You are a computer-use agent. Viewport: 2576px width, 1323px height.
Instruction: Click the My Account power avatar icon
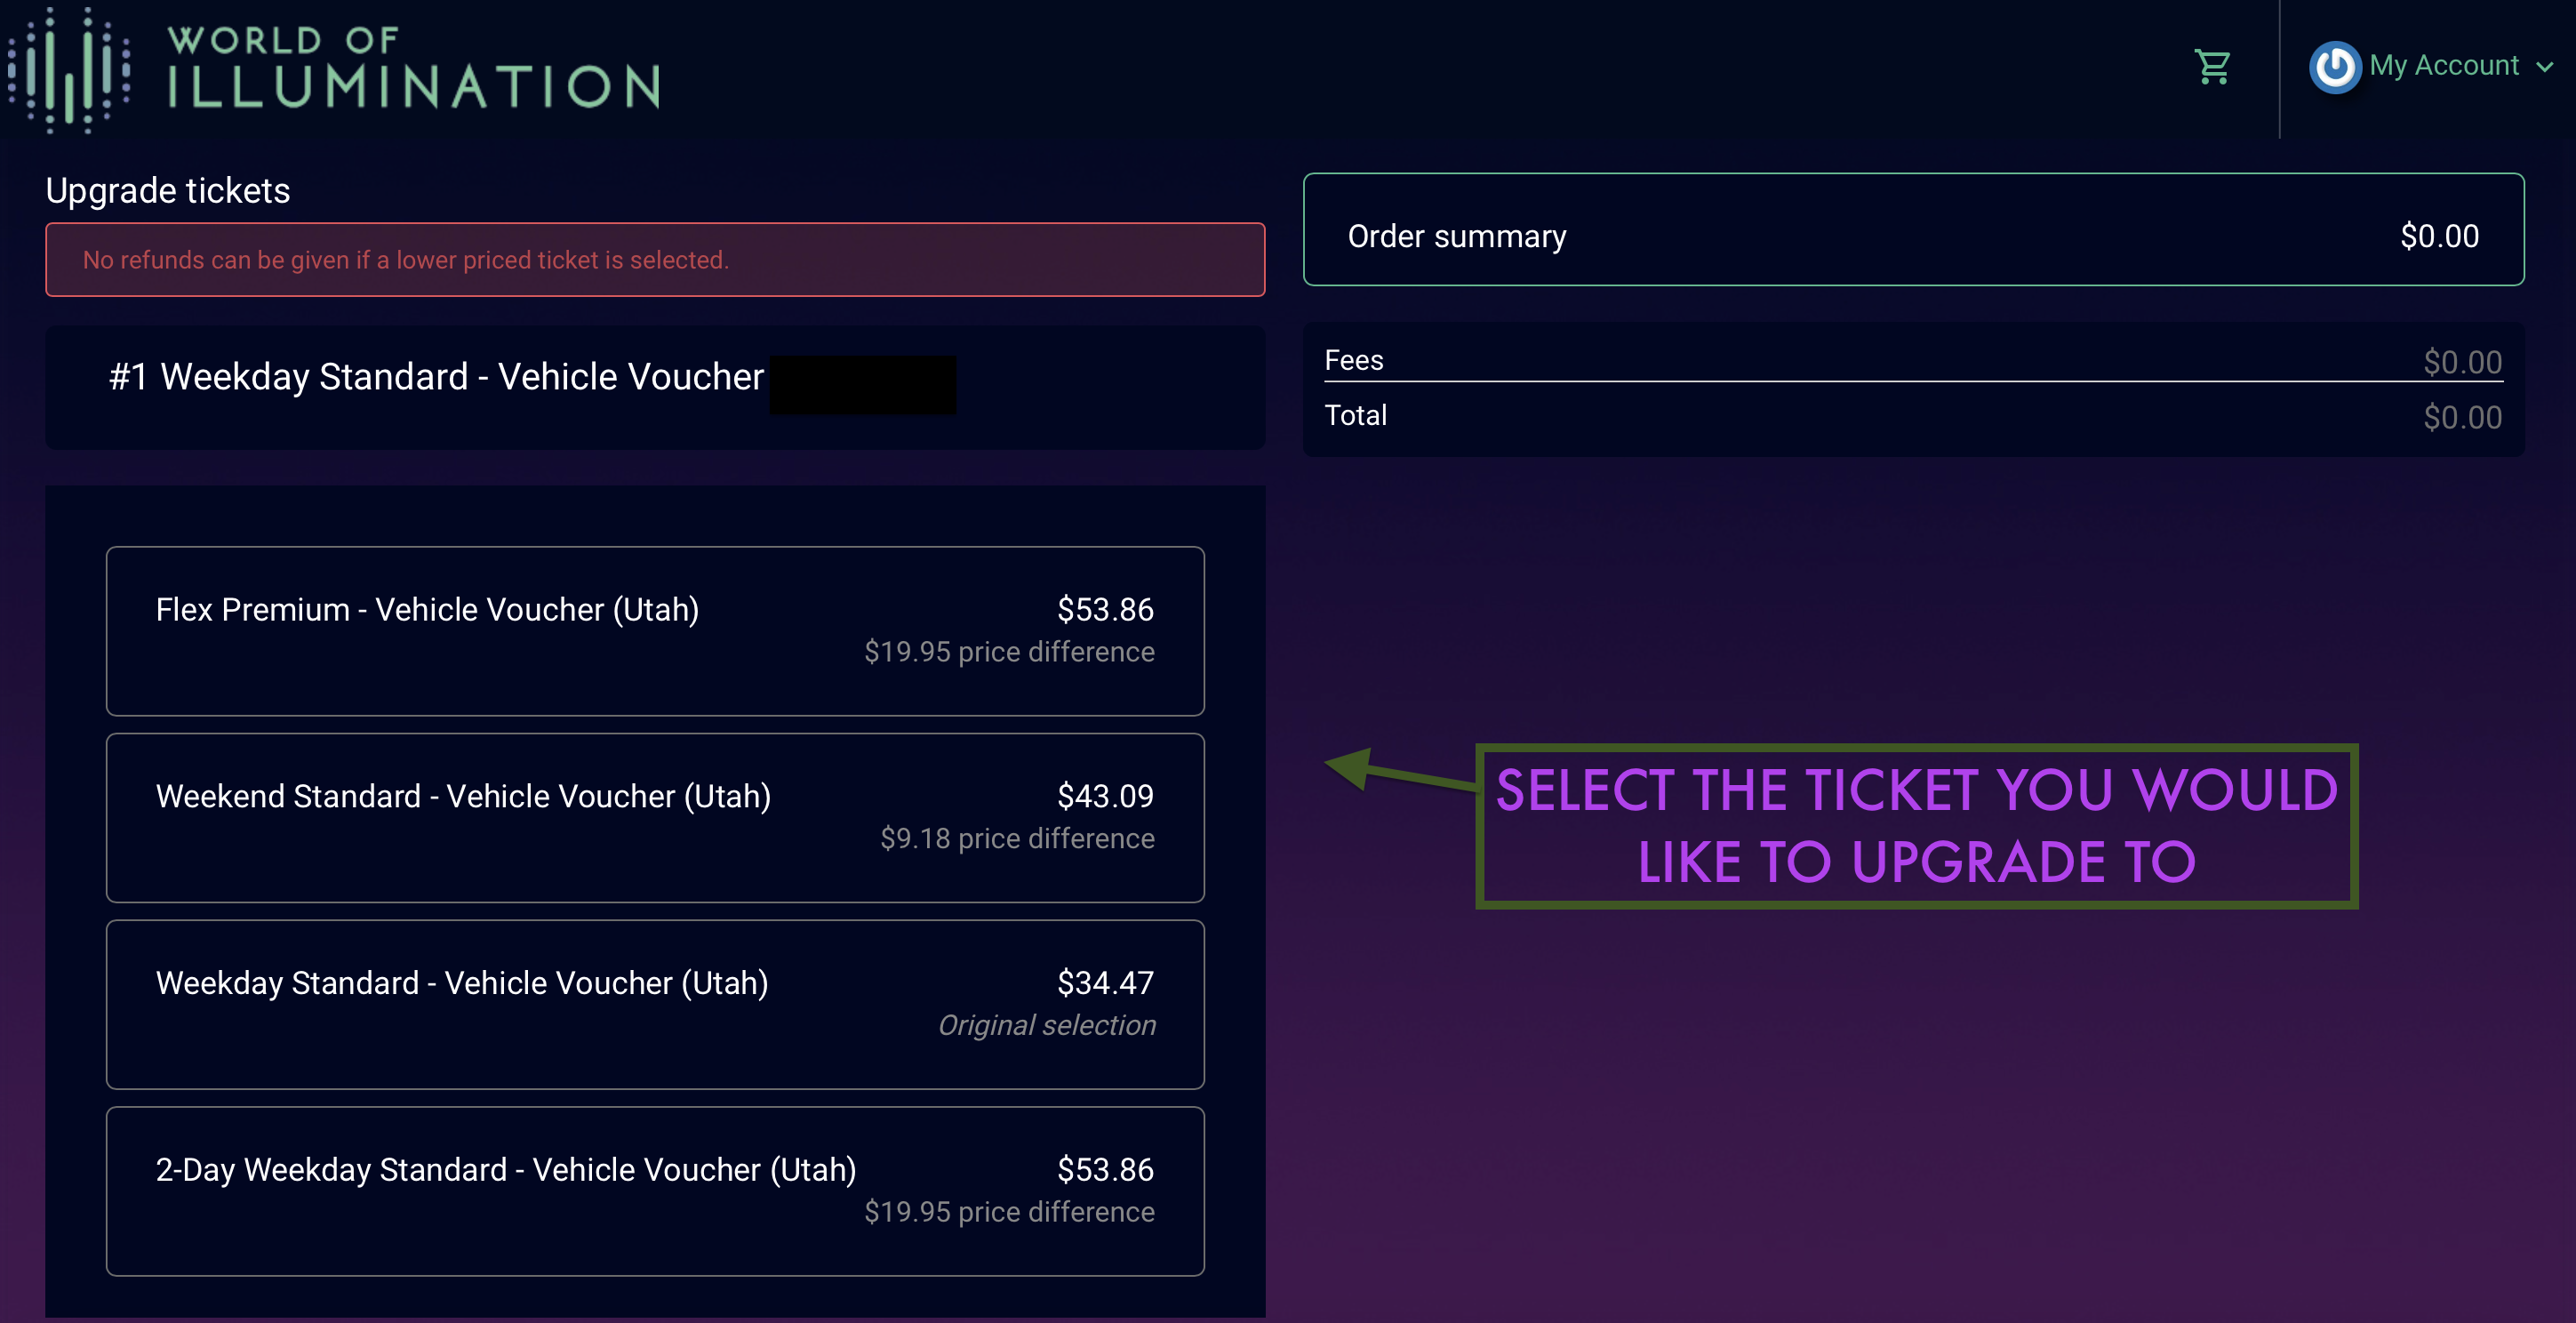coord(2335,67)
